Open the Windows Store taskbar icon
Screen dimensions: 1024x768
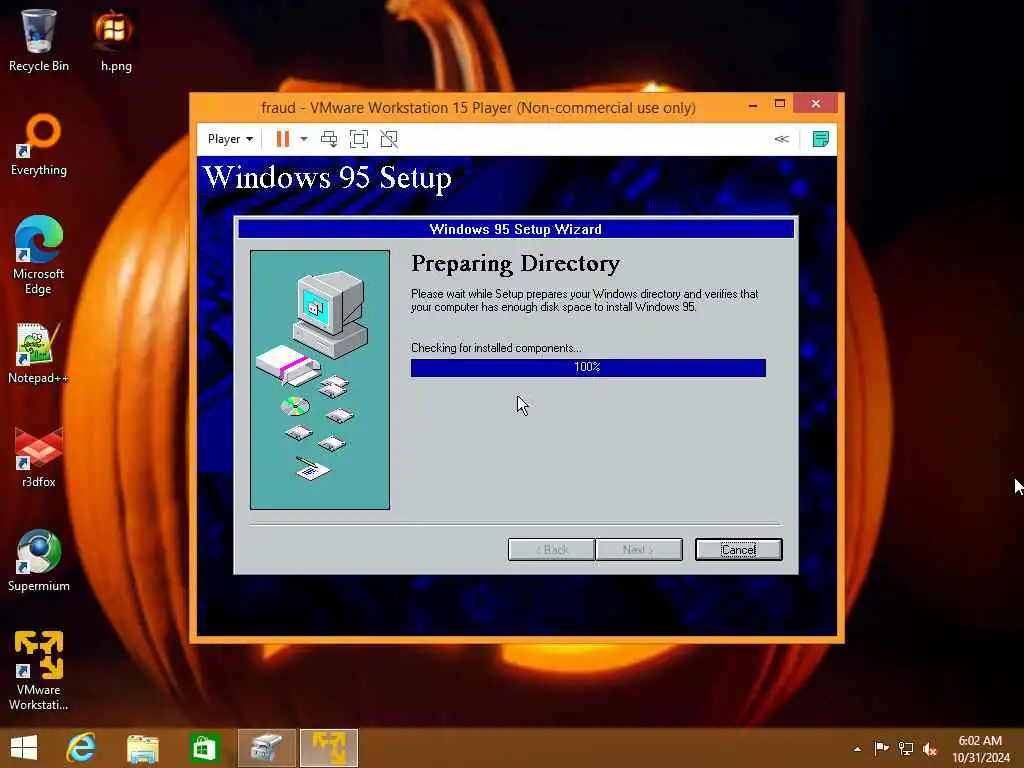point(204,748)
